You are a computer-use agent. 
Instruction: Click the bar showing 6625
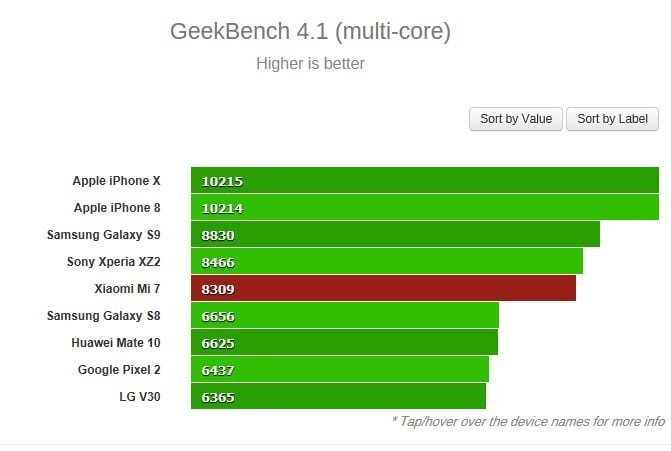[344, 342]
